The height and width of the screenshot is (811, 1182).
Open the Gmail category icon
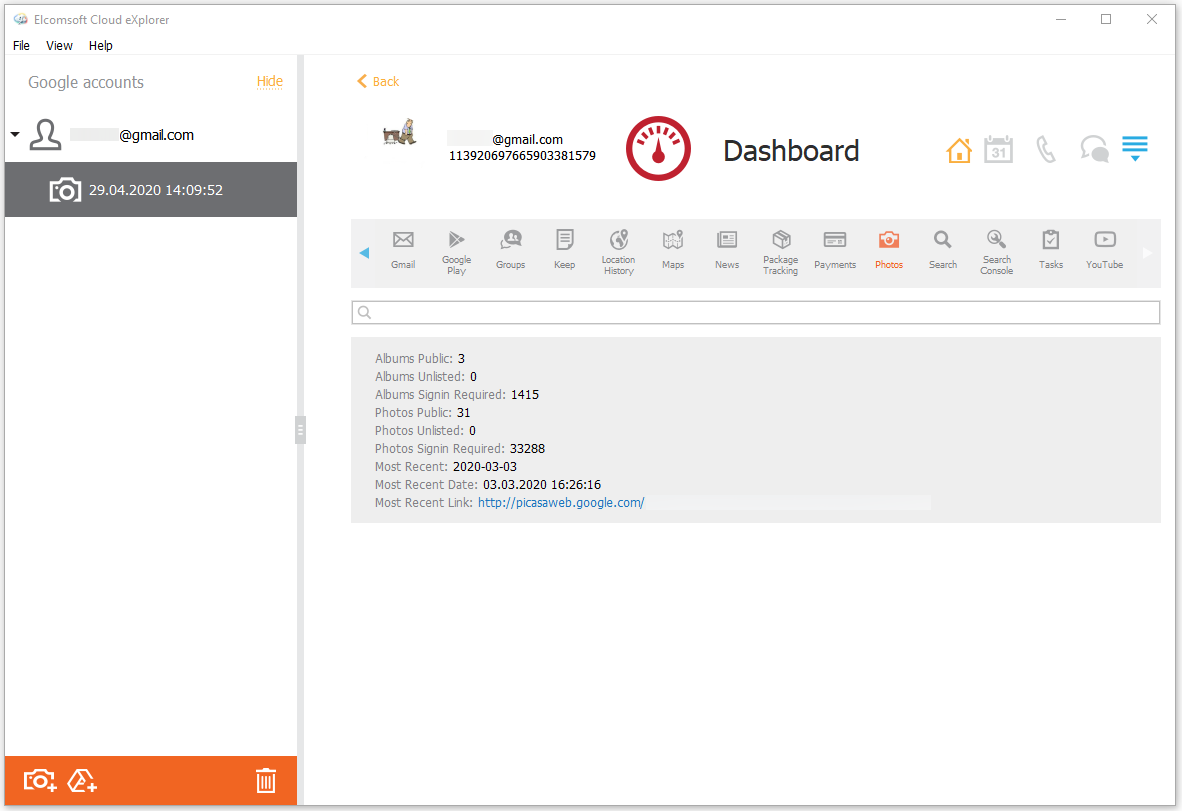(403, 250)
